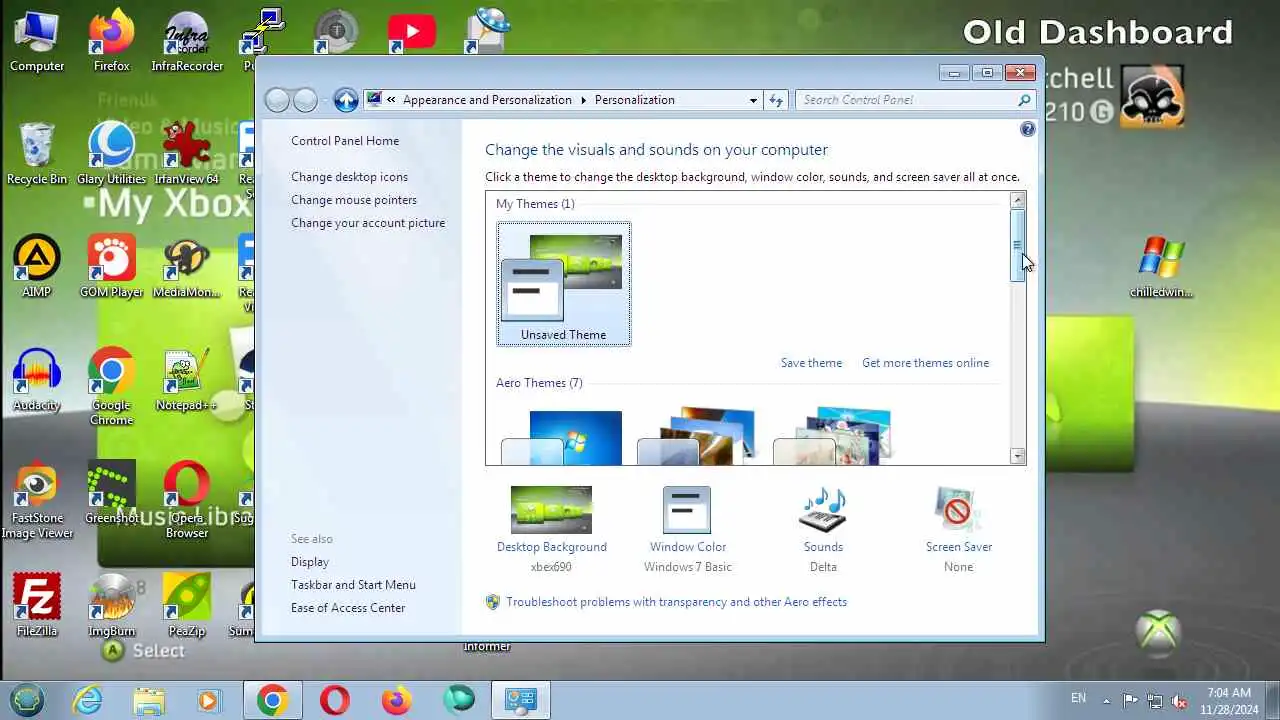Open the Display link under See also
The width and height of the screenshot is (1280, 720).
pos(310,562)
